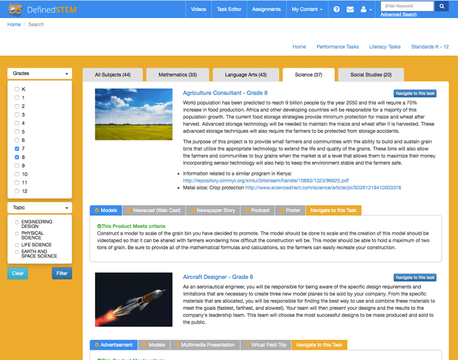The height and width of the screenshot is (360, 458).
Task: Check the Earth and Space Science checkbox
Action: (x=17, y=252)
